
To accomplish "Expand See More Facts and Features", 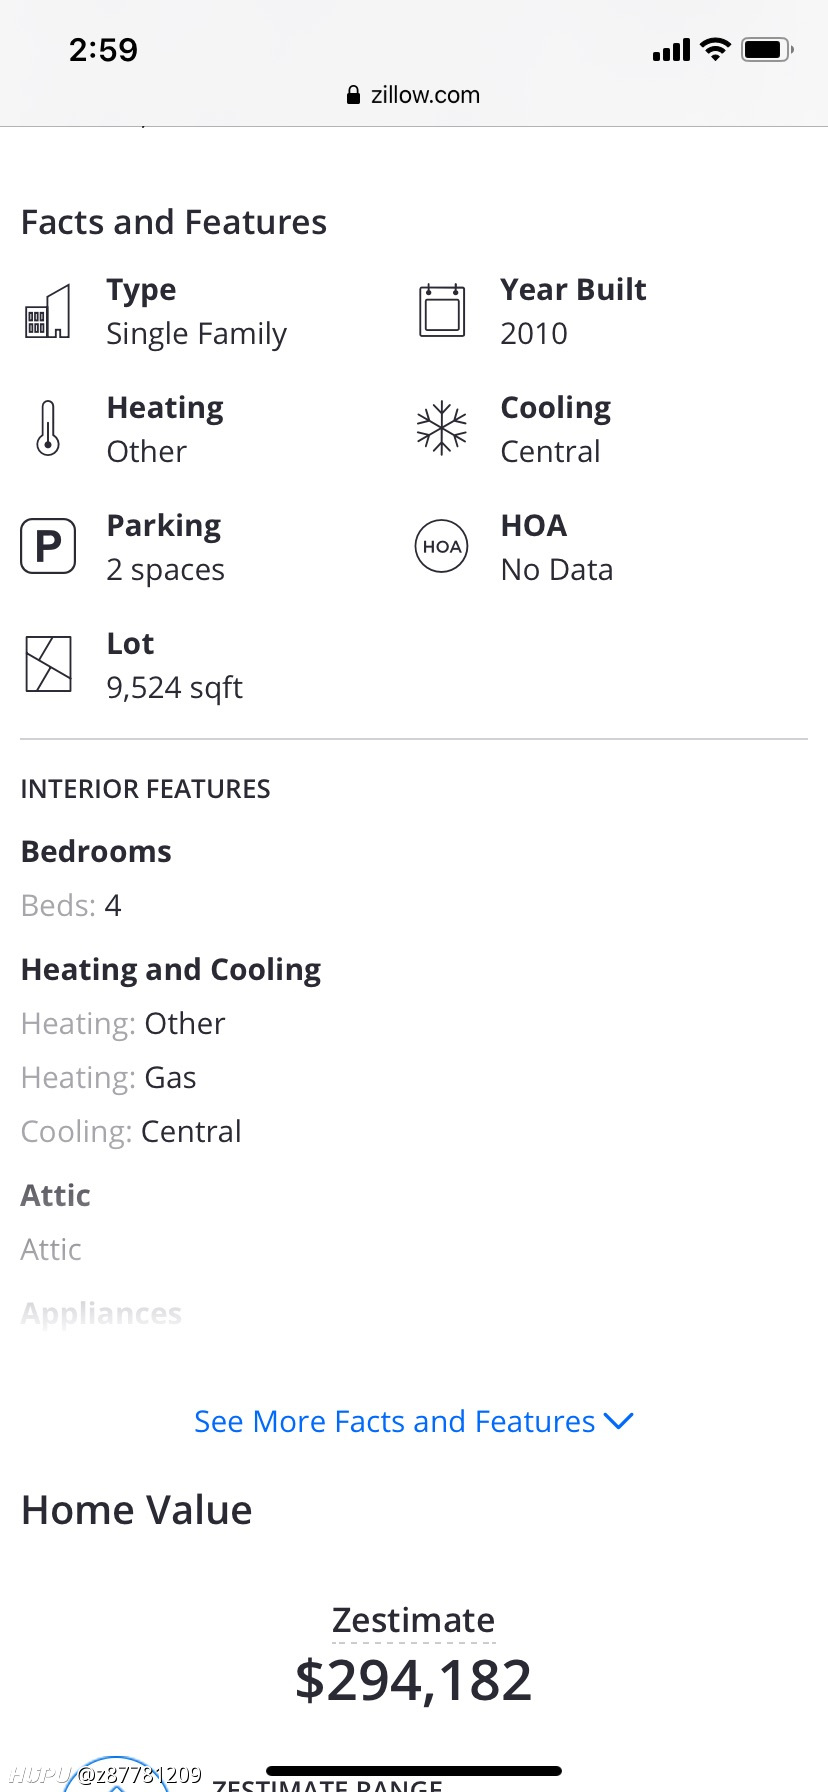I will tap(414, 1421).
